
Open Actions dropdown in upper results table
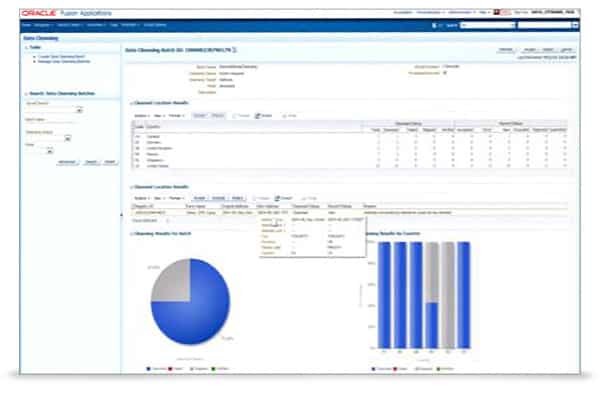coord(141,115)
